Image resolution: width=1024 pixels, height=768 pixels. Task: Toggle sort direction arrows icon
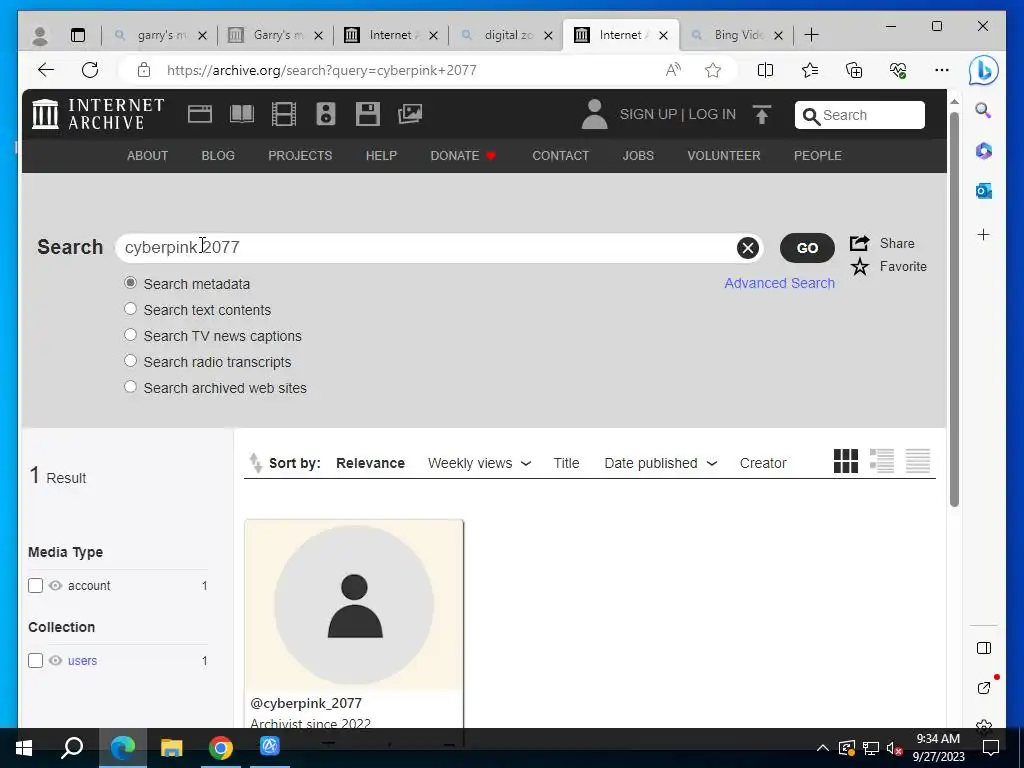pyautogui.click(x=255, y=463)
